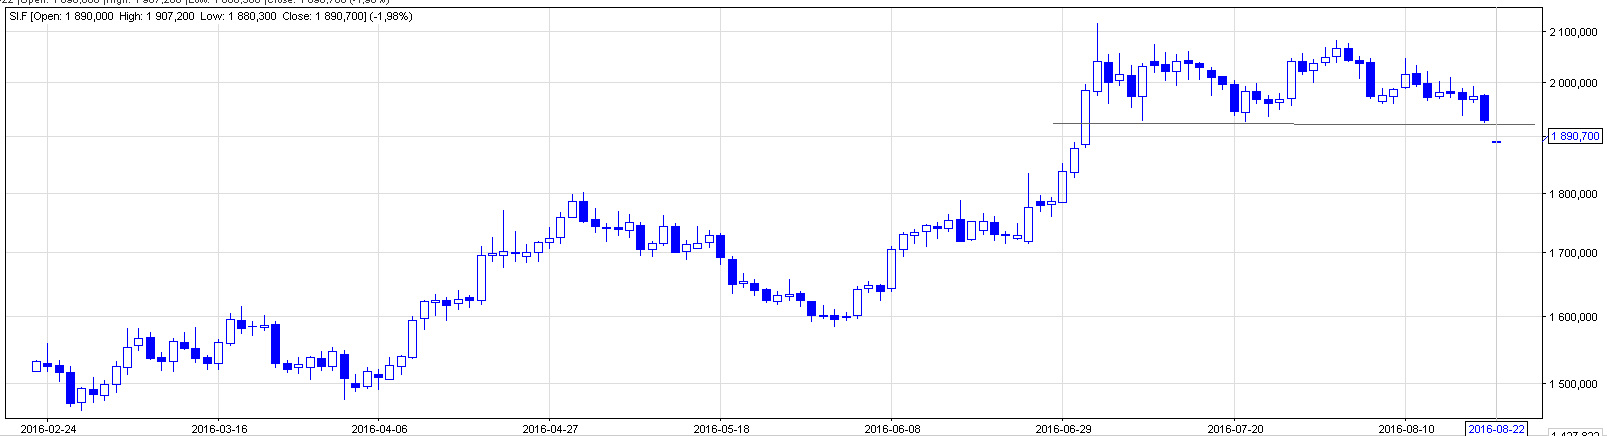
Task: Click the 2016-04-06 date label
Action: coord(380,429)
